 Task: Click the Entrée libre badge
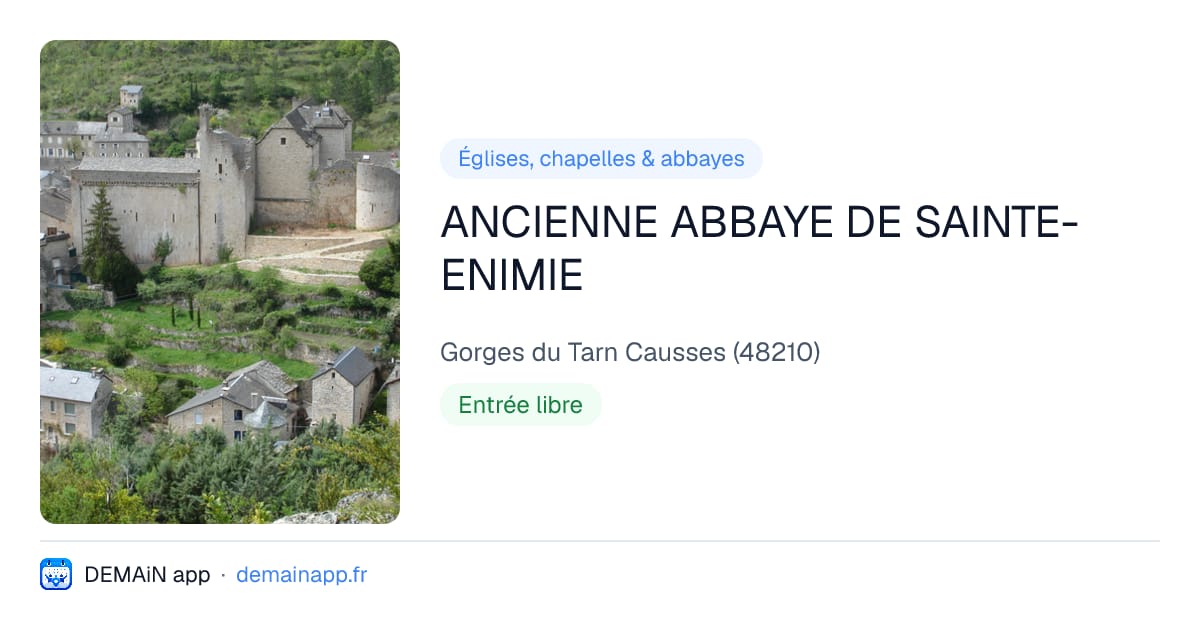520,405
